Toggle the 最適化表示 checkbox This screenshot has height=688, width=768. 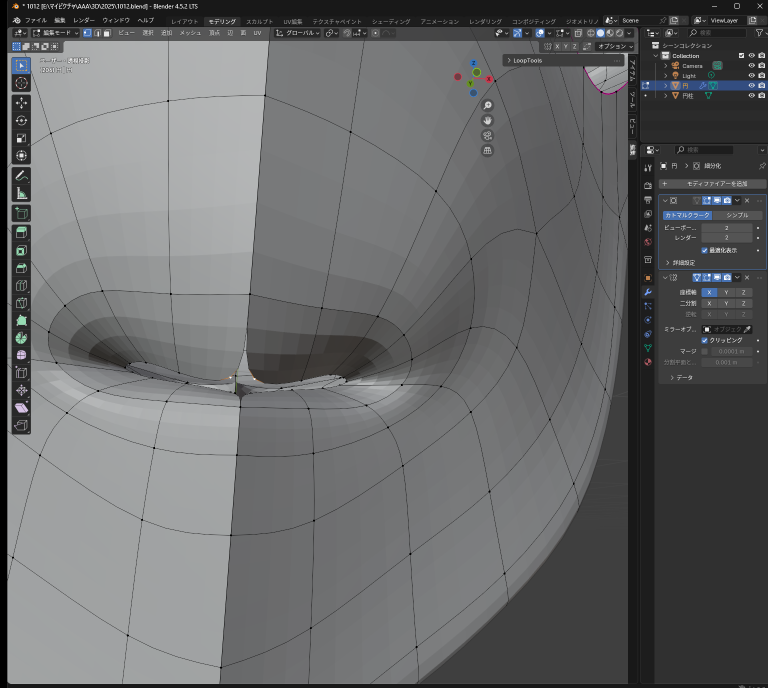click(x=705, y=250)
